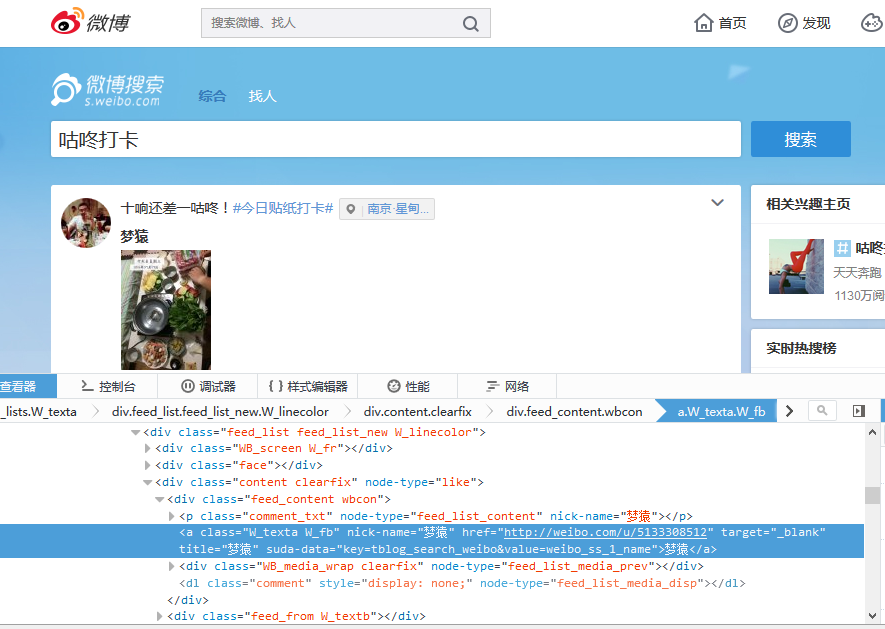Click the devtools scrollbar up arrow
This screenshot has height=629, width=885.
[872, 433]
